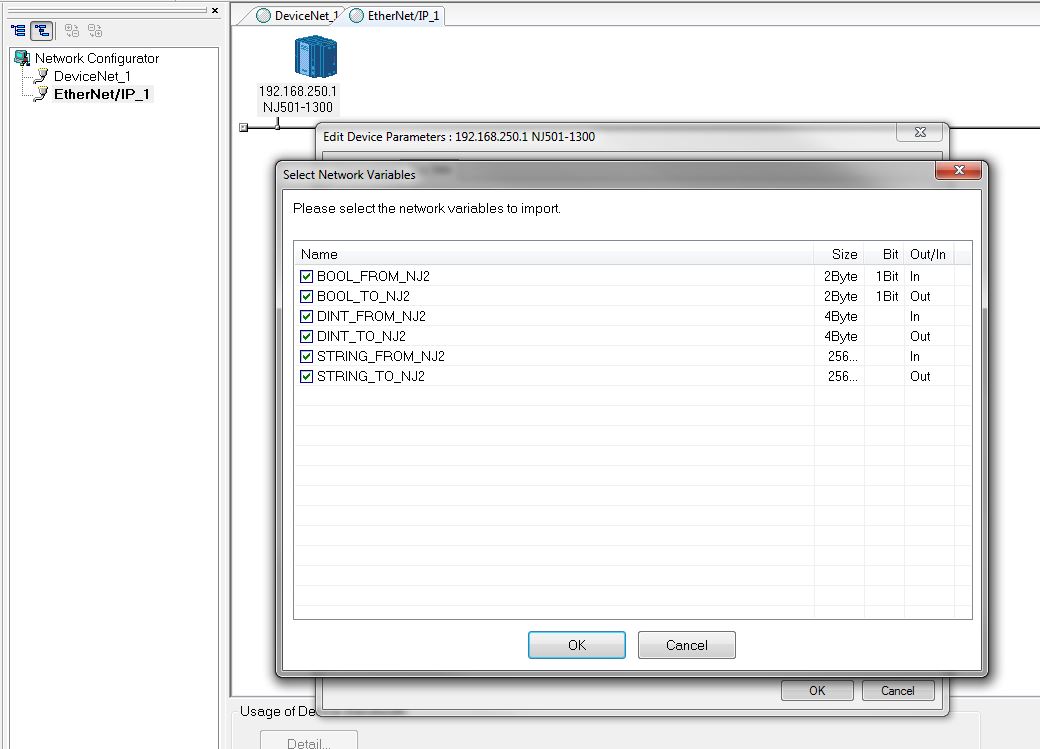The width and height of the screenshot is (1040, 749).
Task: Click the Network Configurator computer icon
Action: pos(20,58)
